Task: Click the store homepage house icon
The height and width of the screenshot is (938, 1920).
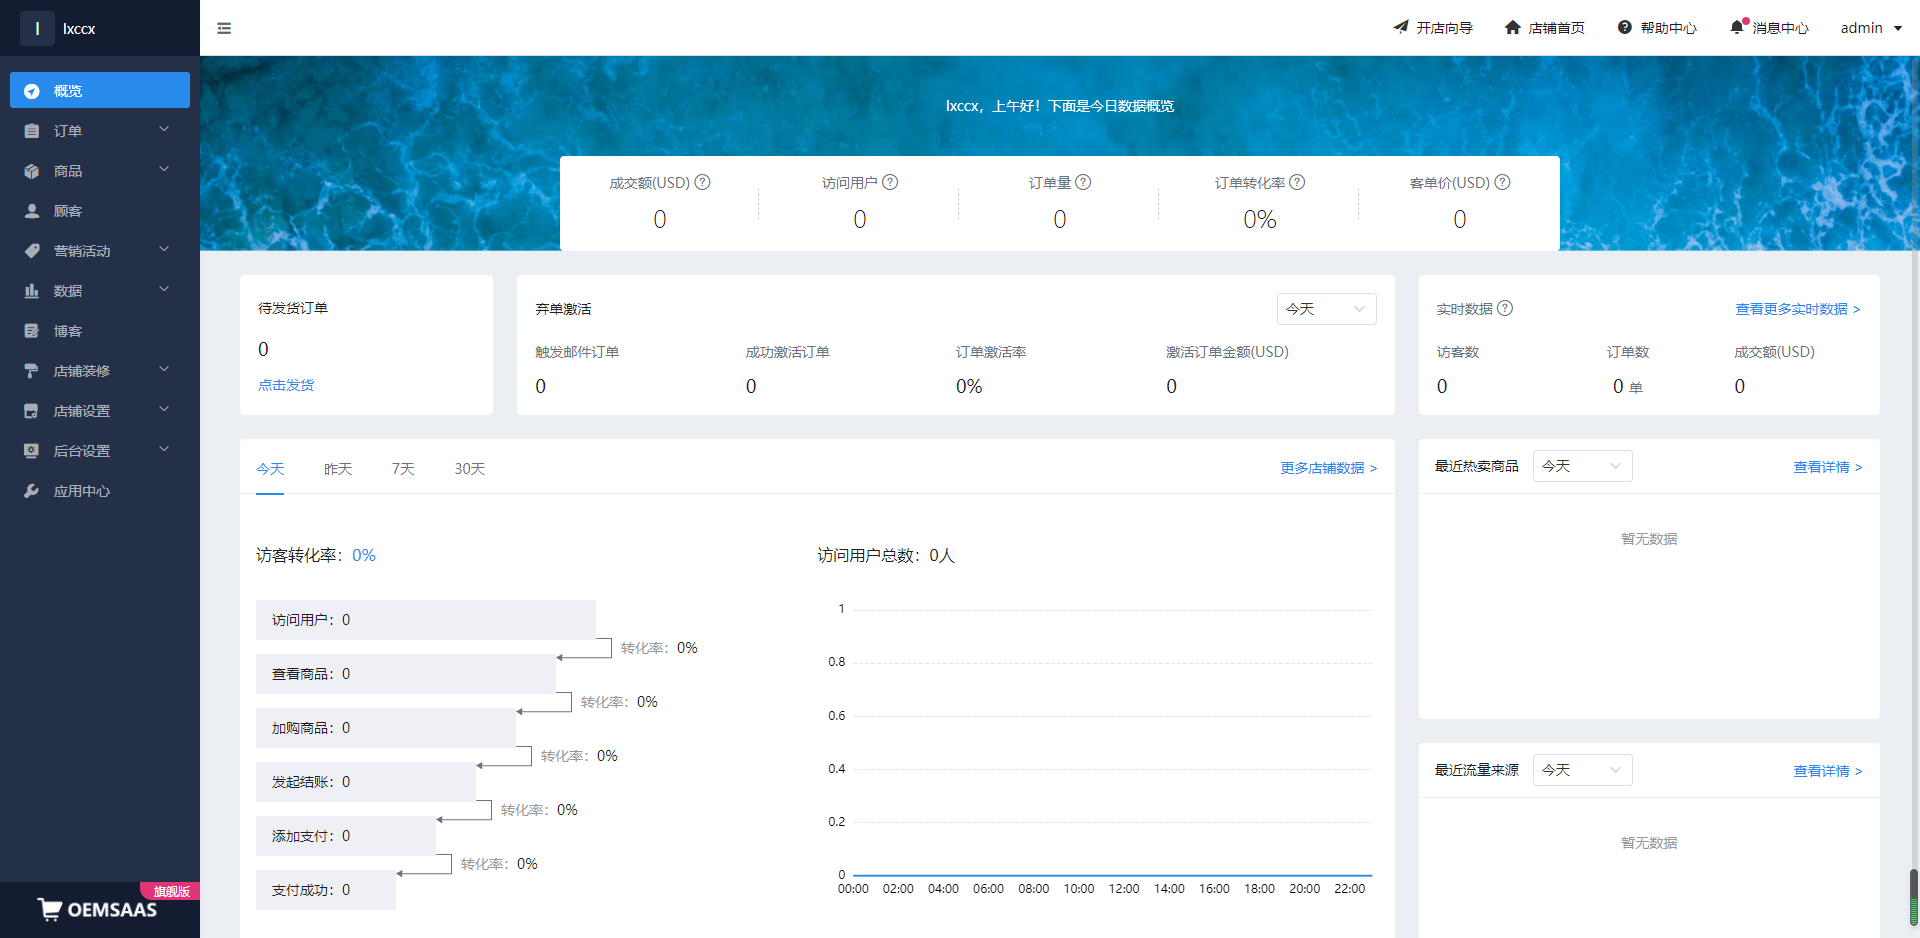Action: coord(1512,28)
